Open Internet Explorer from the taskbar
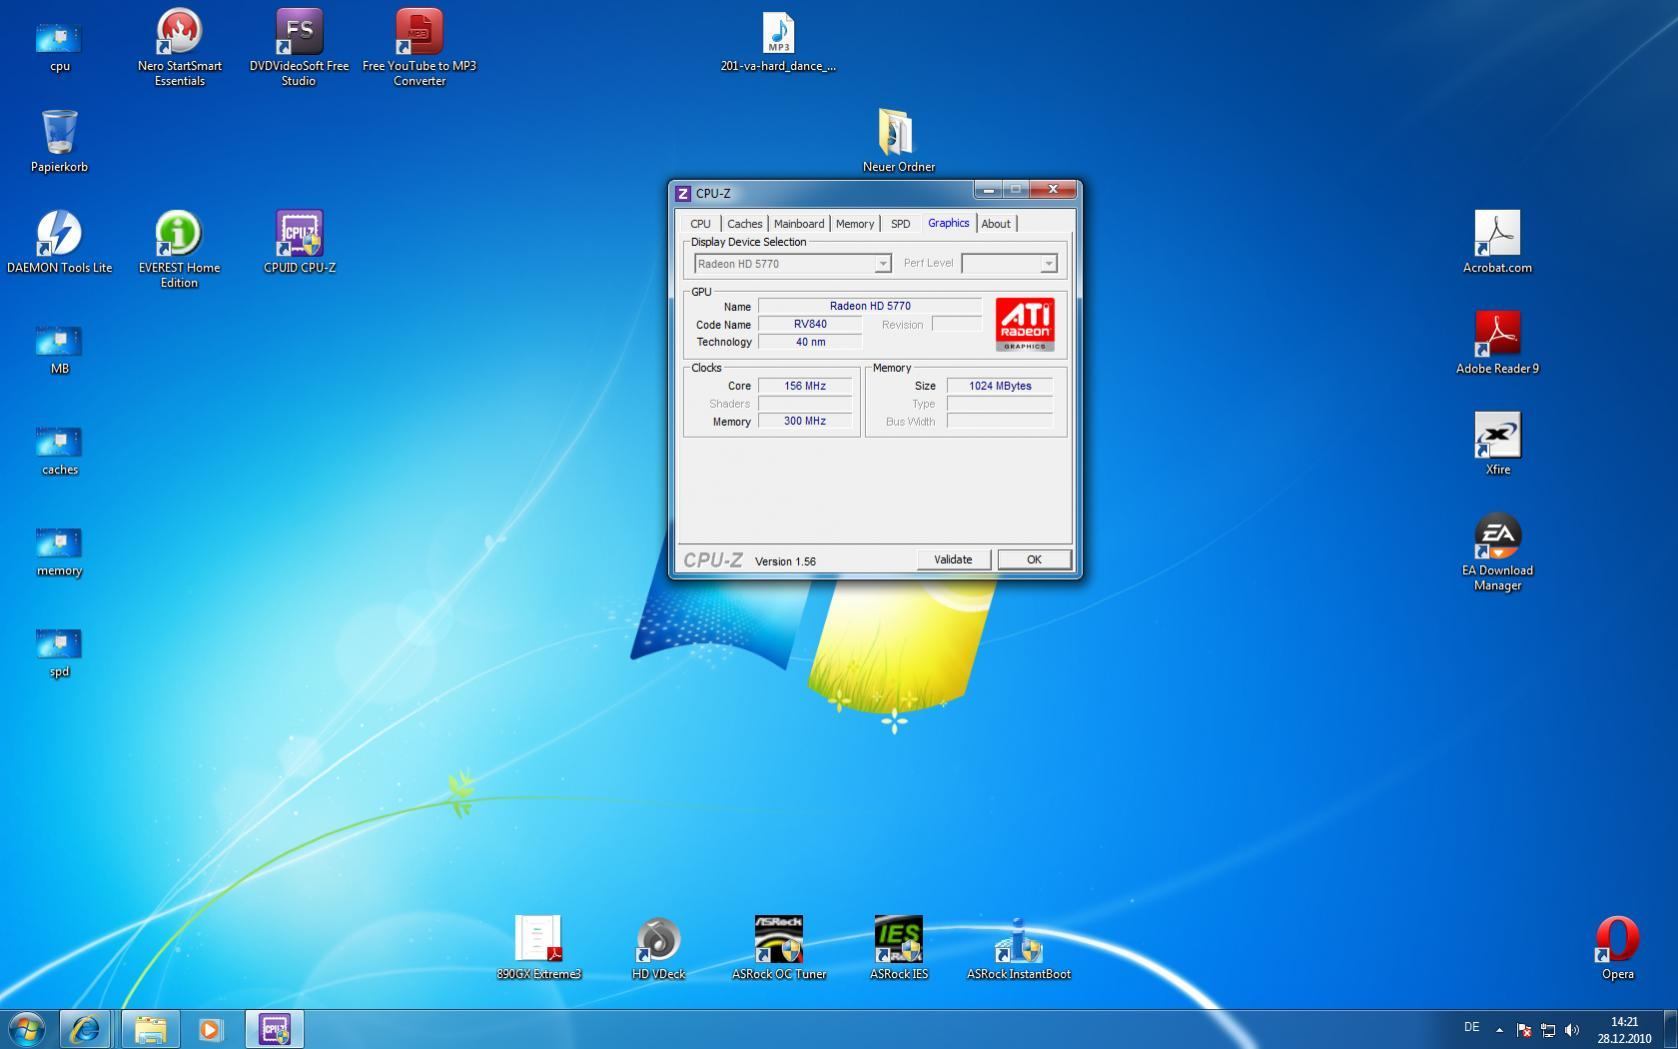Viewport: 1678px width, 1049px height. coord(85,1029)
